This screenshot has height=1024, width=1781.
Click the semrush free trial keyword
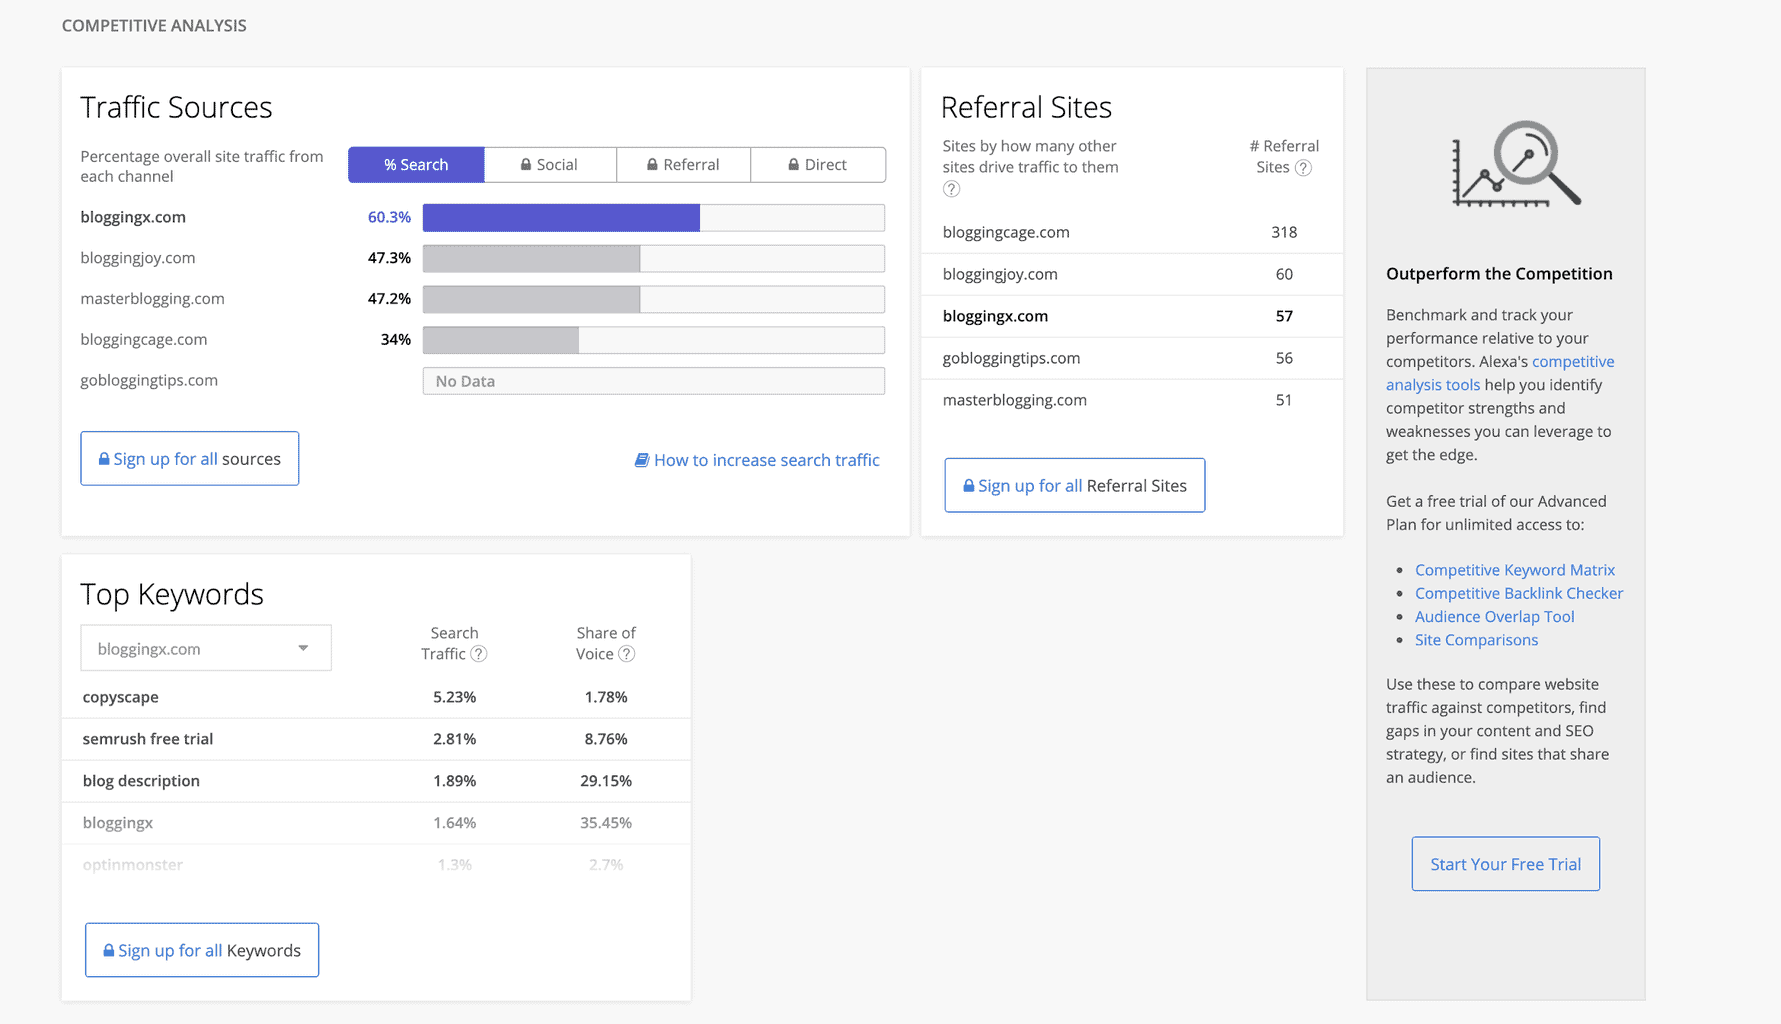pos(148,739)
